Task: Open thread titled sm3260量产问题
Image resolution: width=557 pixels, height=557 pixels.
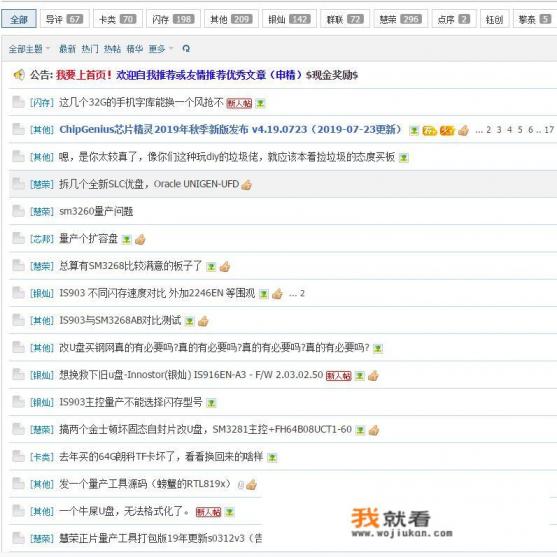Action: pos(96,211)
